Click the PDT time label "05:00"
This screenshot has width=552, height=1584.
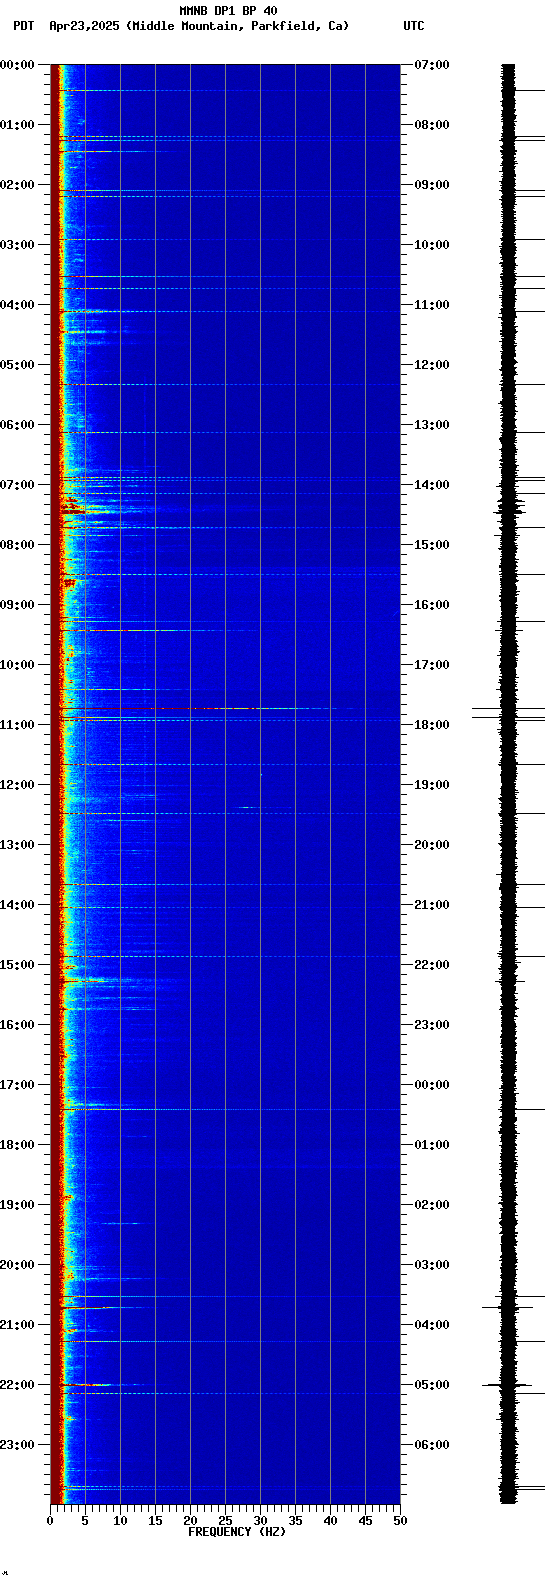(17, 365)
